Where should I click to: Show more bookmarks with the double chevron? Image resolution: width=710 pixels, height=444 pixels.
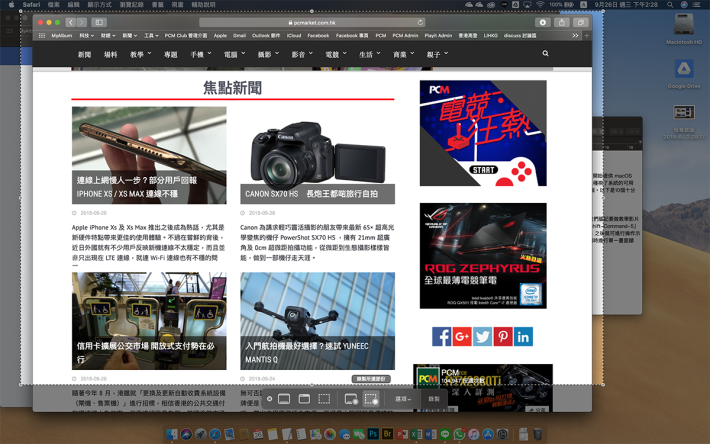point(575,35)
